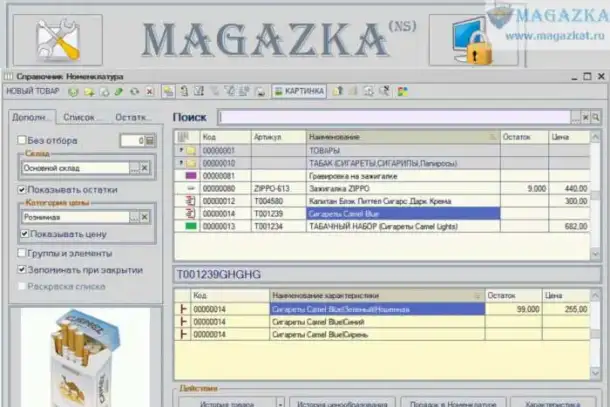Select the Гравировка на зажигалке row
The width and height of the screenshot is (610, 407).
click(x=382, y=176)
